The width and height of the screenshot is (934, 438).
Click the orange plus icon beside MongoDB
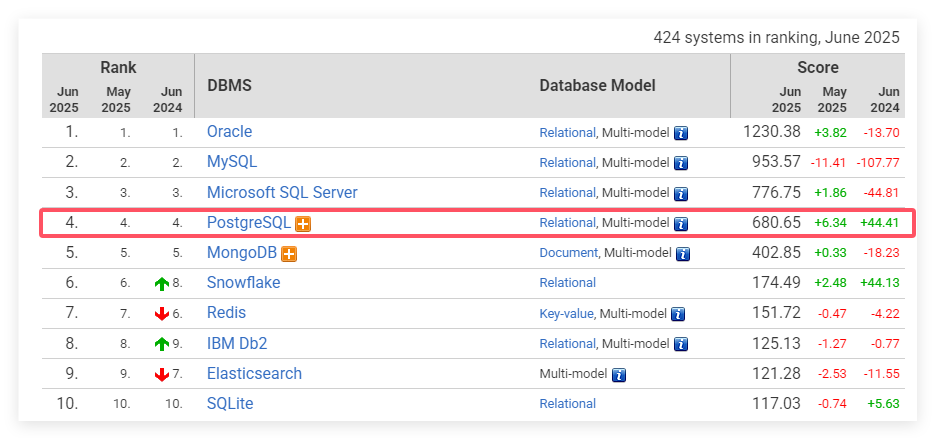click(289, 254)
